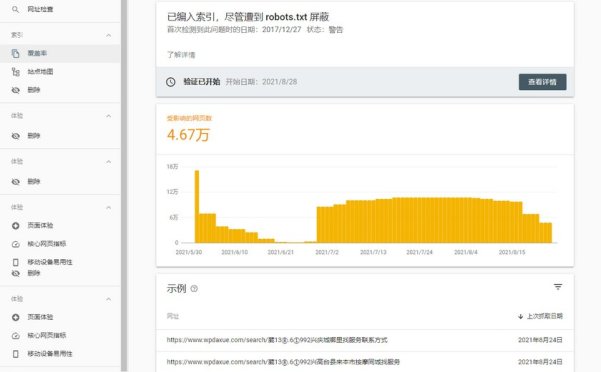The width and height of the screenshot is (601, 372).
Task: Click the page icon next to 覆盖率
Action: tap(15, 53)
